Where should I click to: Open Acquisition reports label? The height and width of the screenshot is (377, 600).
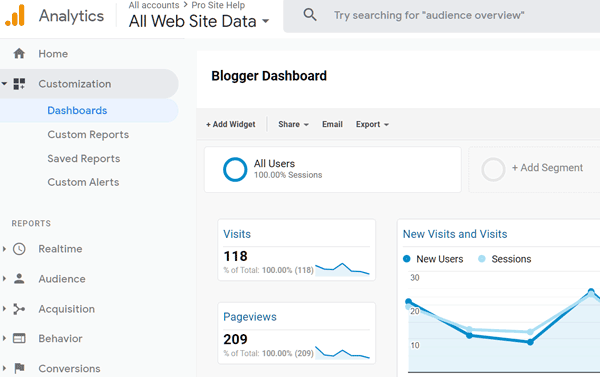pyautogui.click(x=67, y=309)
